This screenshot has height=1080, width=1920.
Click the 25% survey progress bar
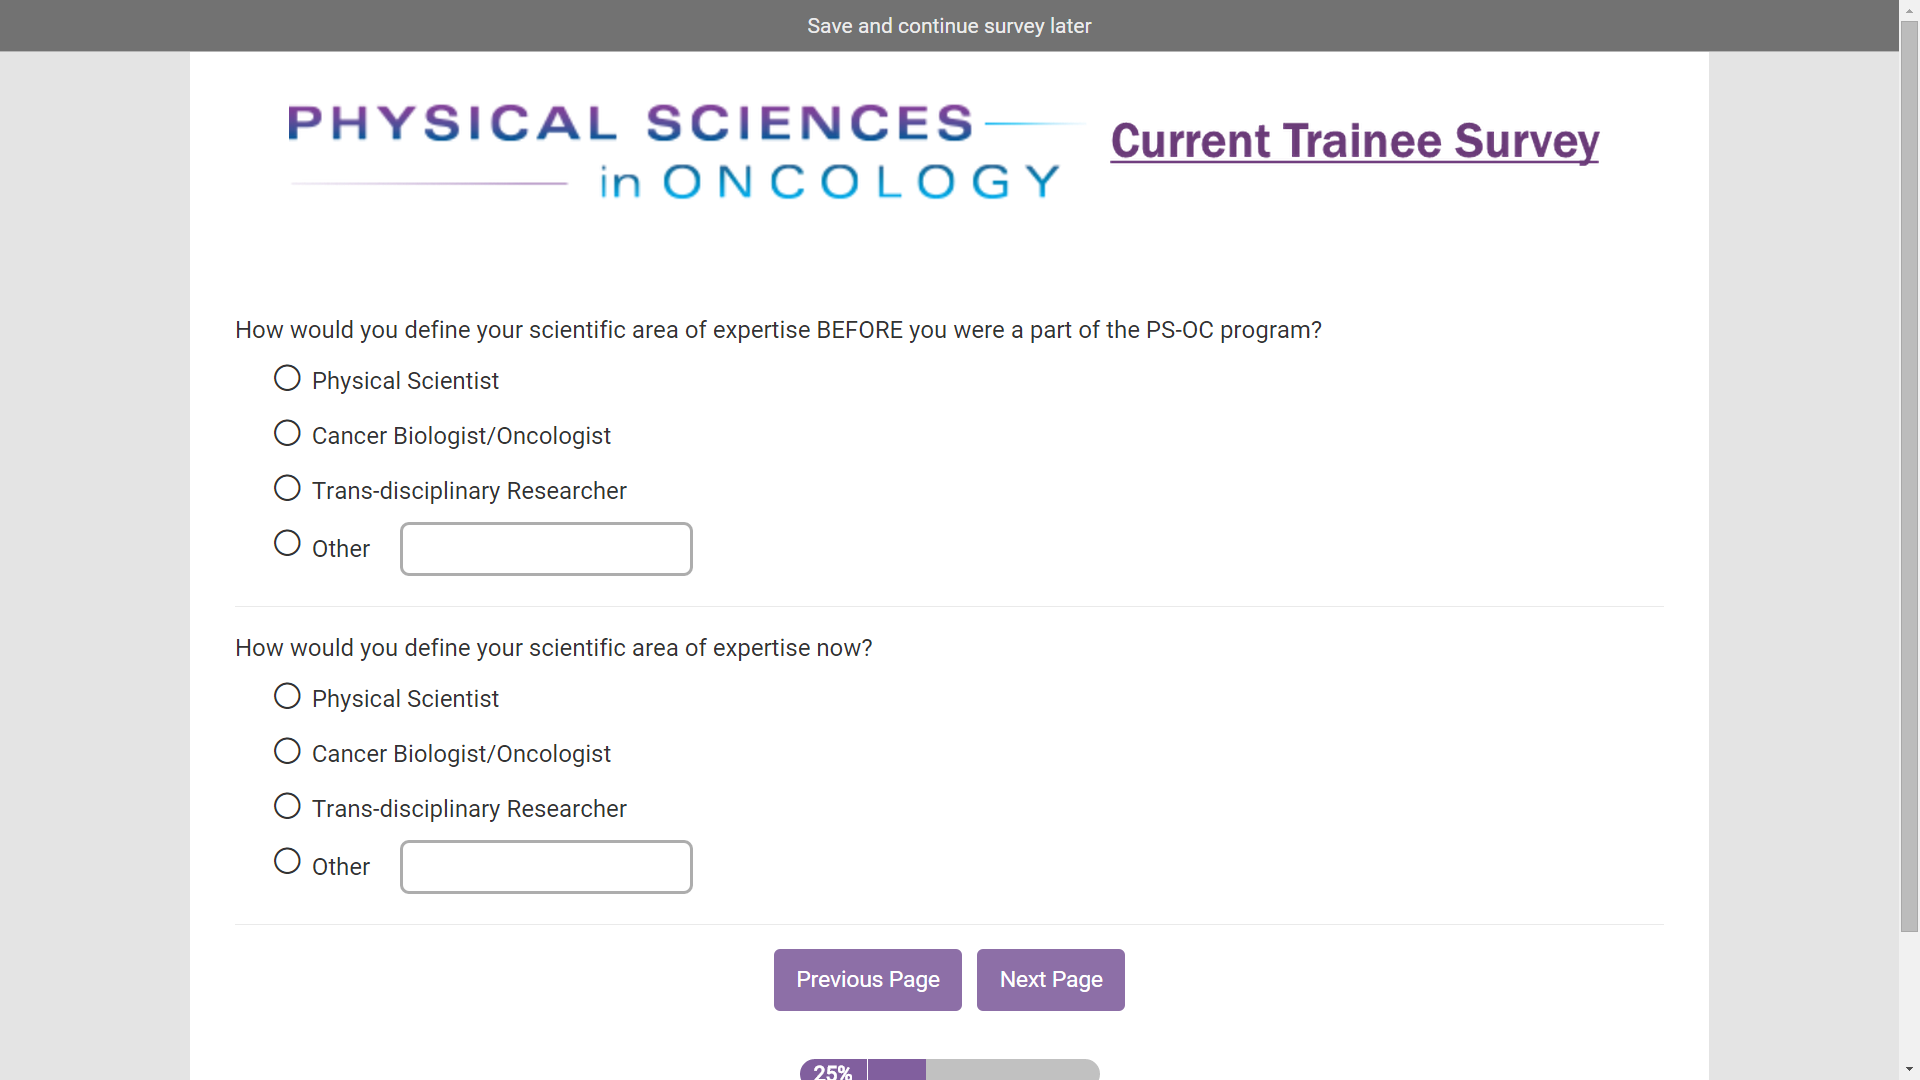[x=949, y=1070]
